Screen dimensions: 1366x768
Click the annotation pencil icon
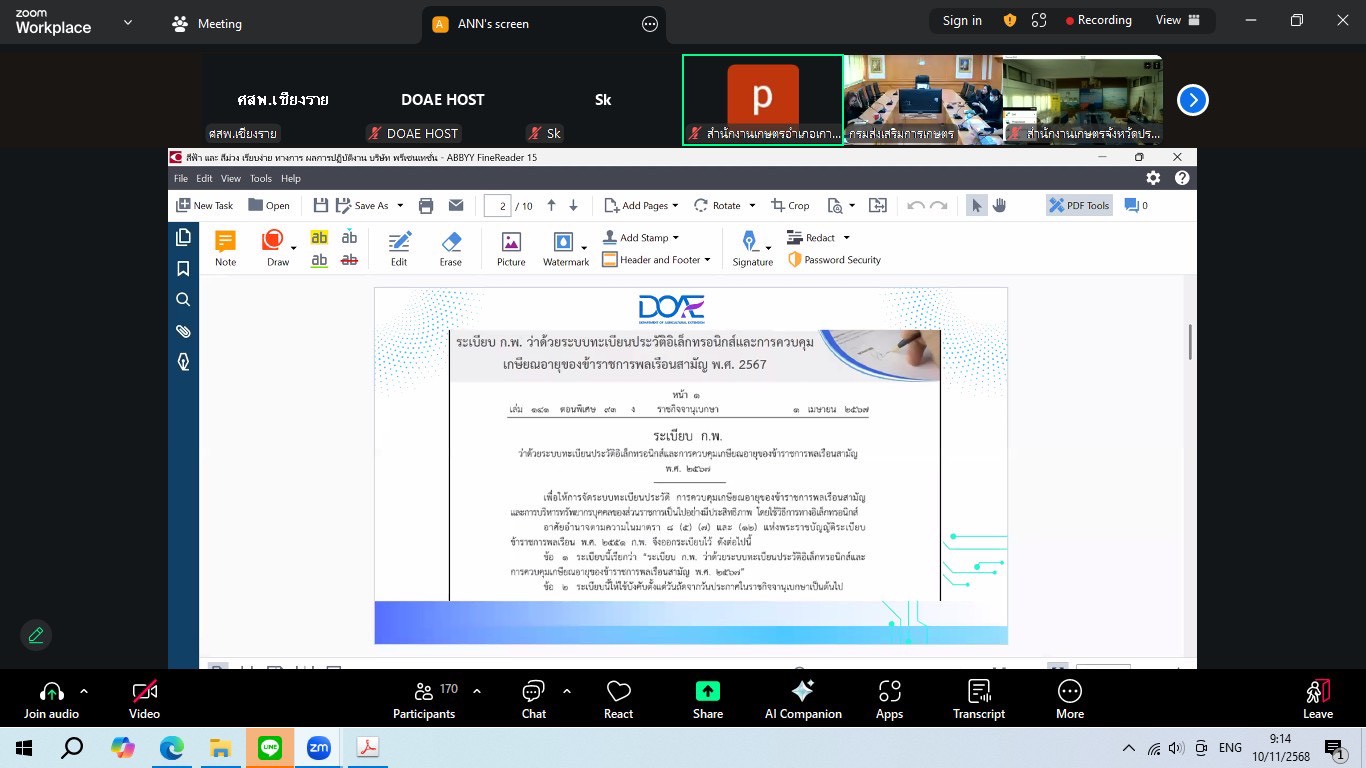click(36, 635)
